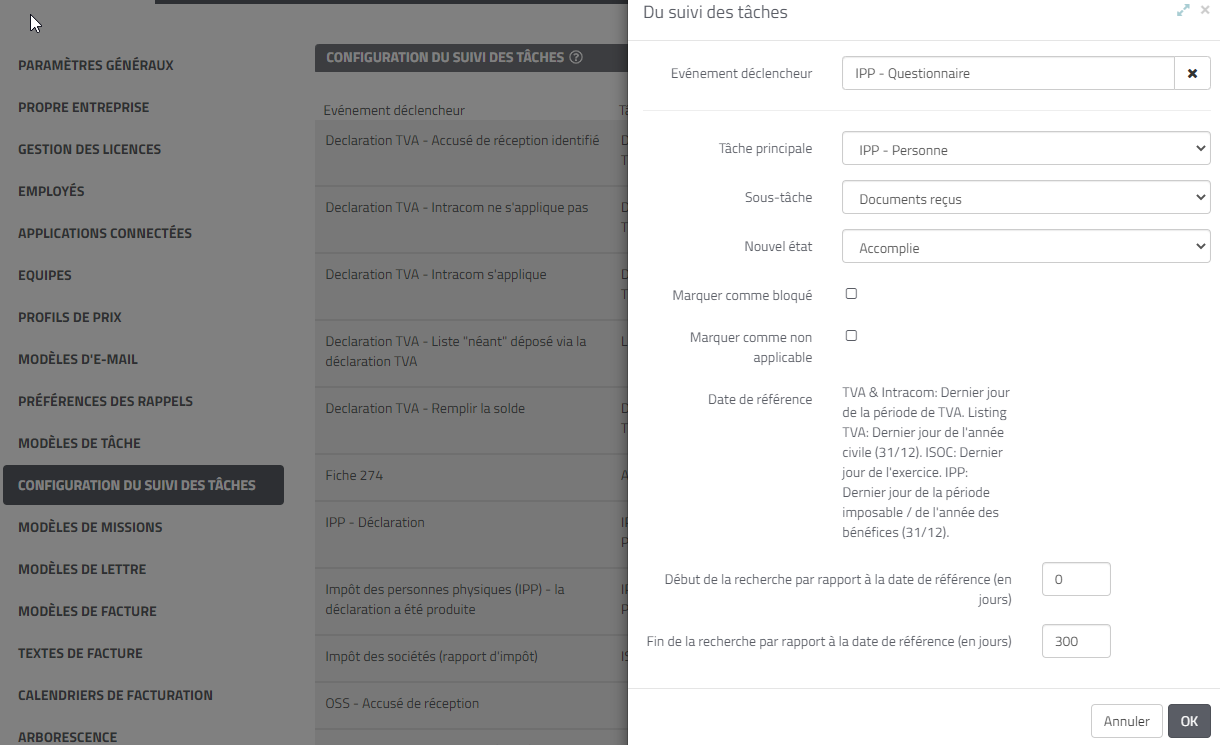The width and height of the screenshot is (1220, 745).
Task: Open the Nouvel état dropdown
Action: 1026,246
